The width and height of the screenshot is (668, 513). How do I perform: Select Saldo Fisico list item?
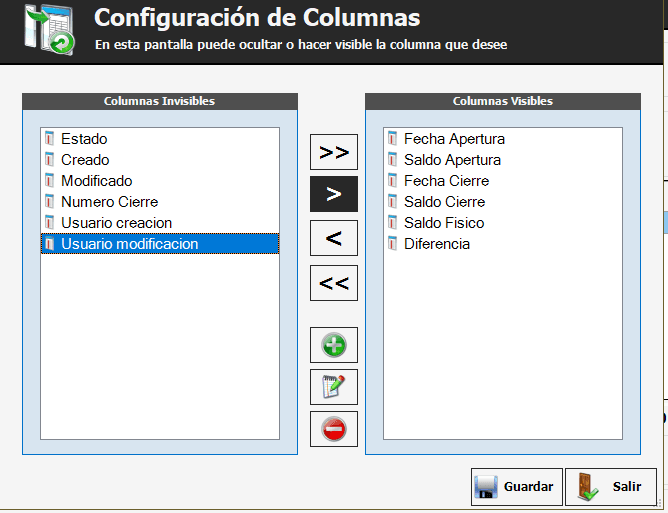(x=444, y=223)
